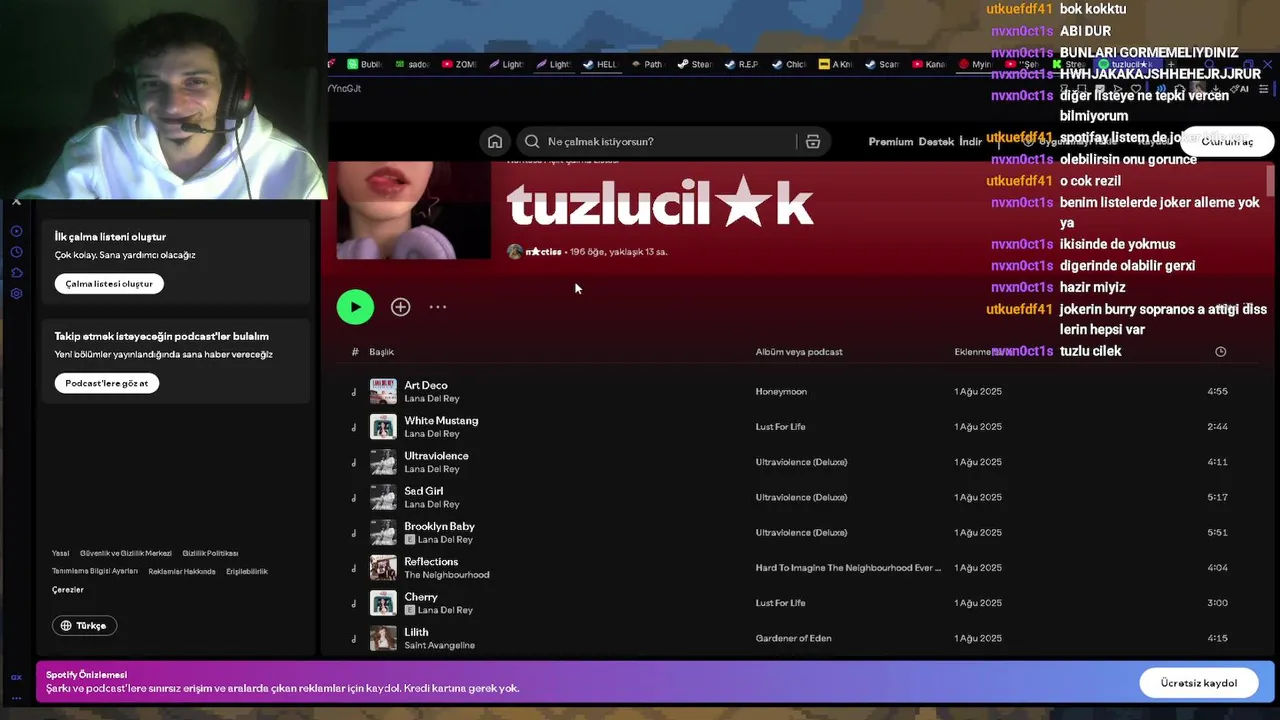Viewport: 1280px width, 720px height.
Task: Switch to the A Kni browser tab
Action: [835, 64]
